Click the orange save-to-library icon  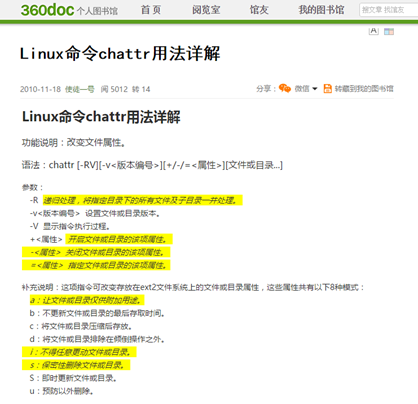tap(327, 88)
